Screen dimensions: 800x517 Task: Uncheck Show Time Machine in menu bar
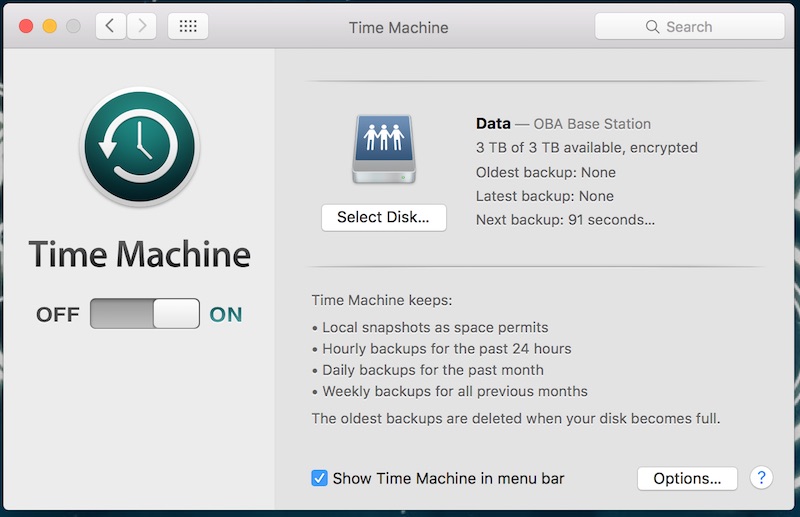[320, 478]
